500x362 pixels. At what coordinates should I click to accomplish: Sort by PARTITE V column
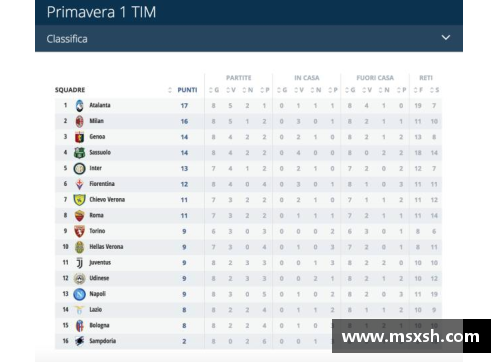(x=231, y=90)
